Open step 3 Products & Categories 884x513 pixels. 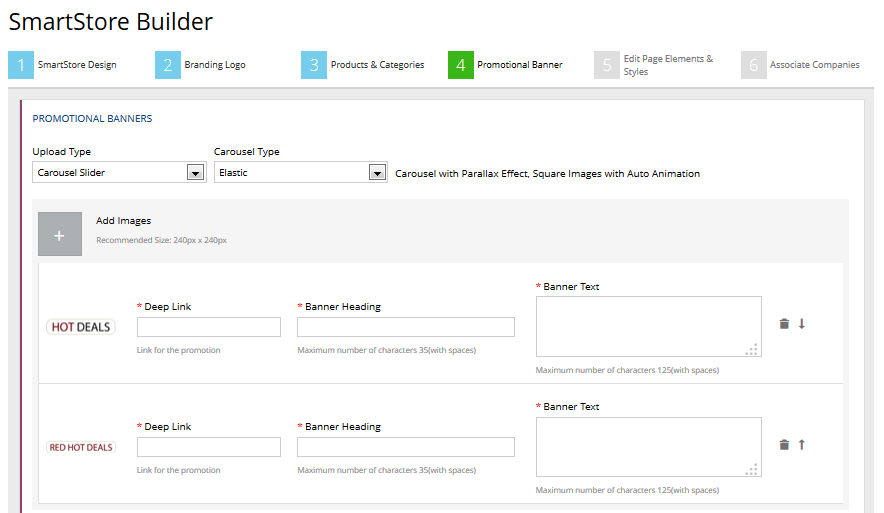pos(364,65)
